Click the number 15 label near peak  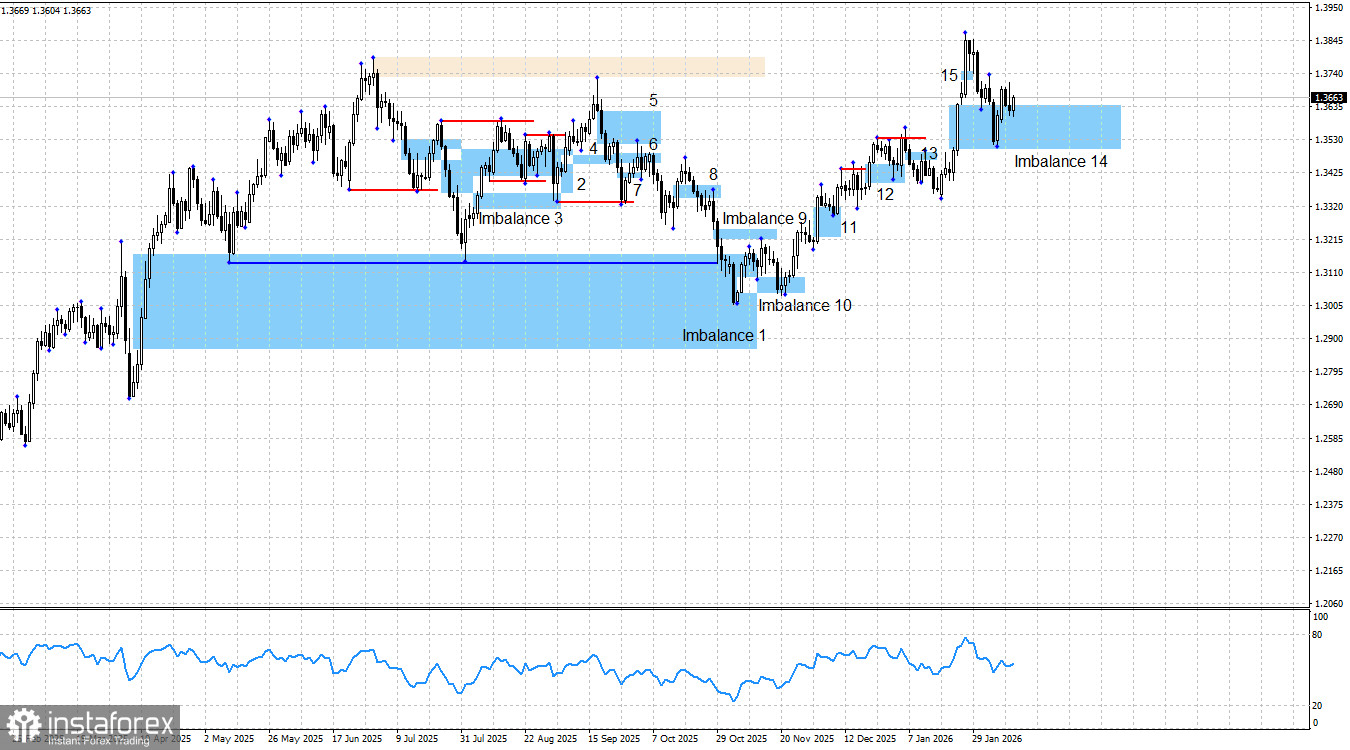(949, 76)
